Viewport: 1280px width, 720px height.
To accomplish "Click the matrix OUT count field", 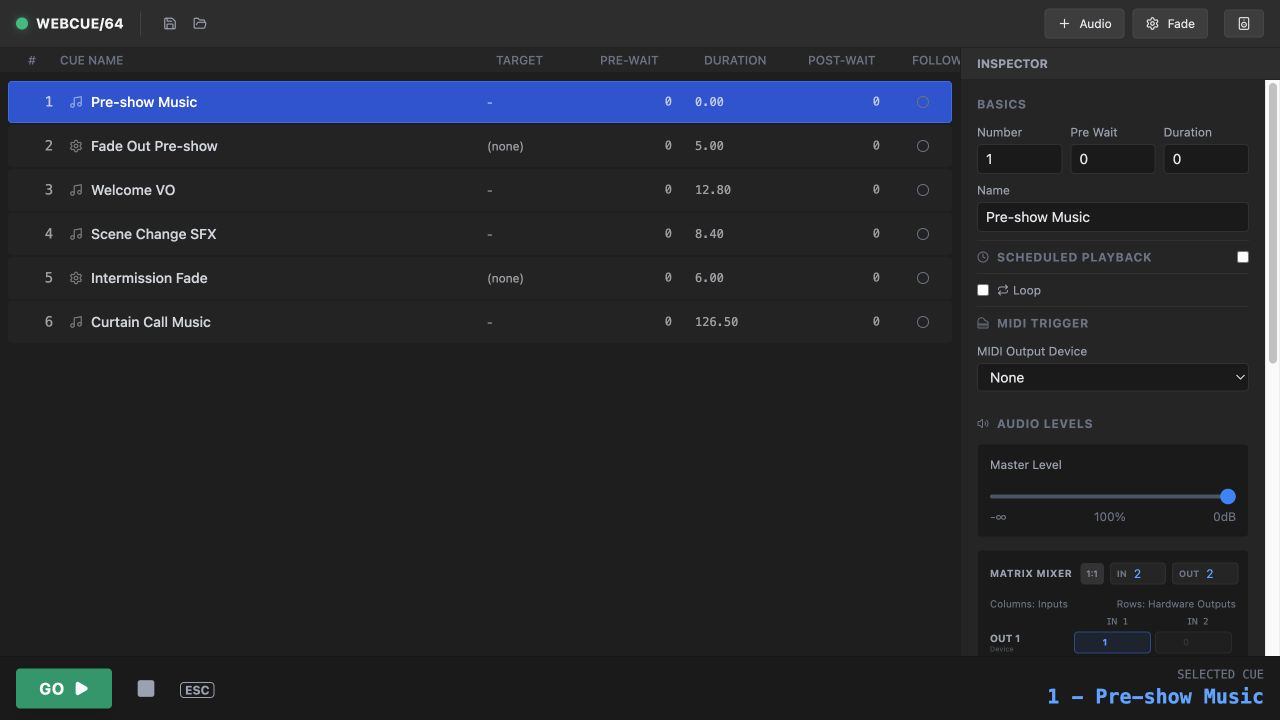I will point(1205,574).
